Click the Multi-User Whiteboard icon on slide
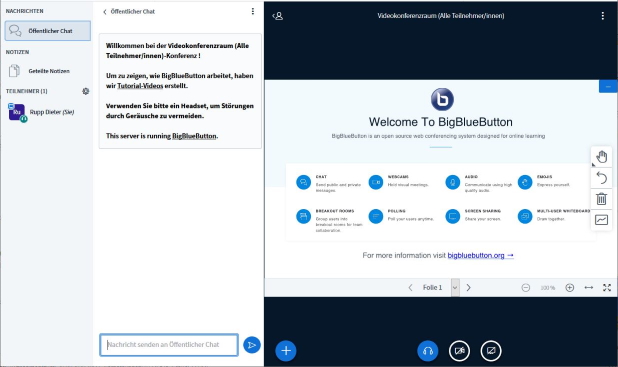The image size is (618, 367). pos(525,216)
